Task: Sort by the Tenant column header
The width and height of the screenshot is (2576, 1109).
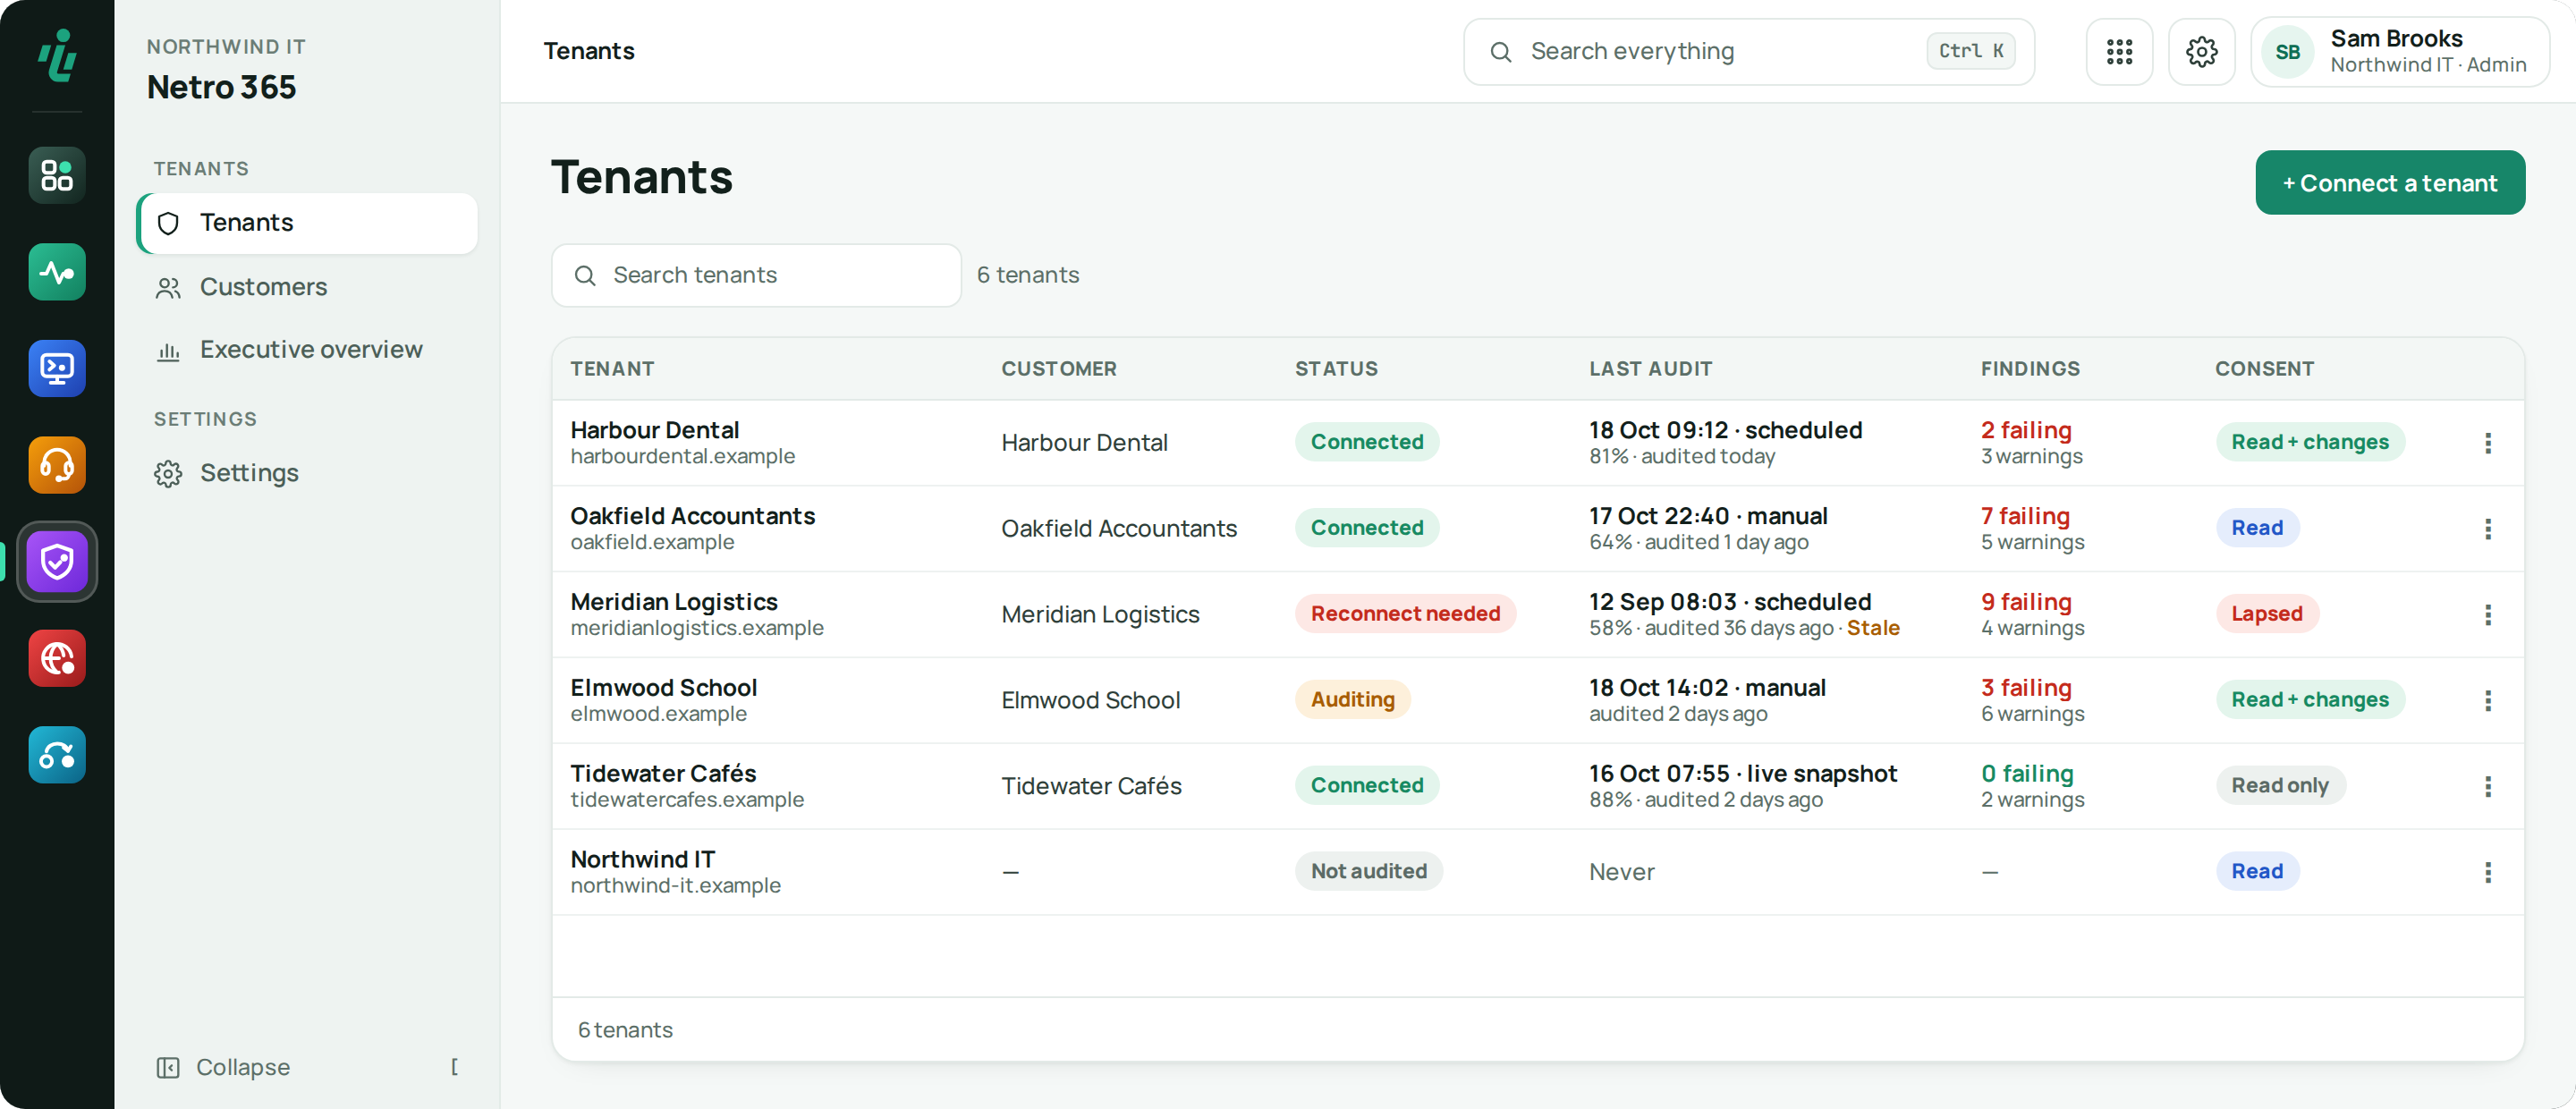Action: tap(612, 369)
